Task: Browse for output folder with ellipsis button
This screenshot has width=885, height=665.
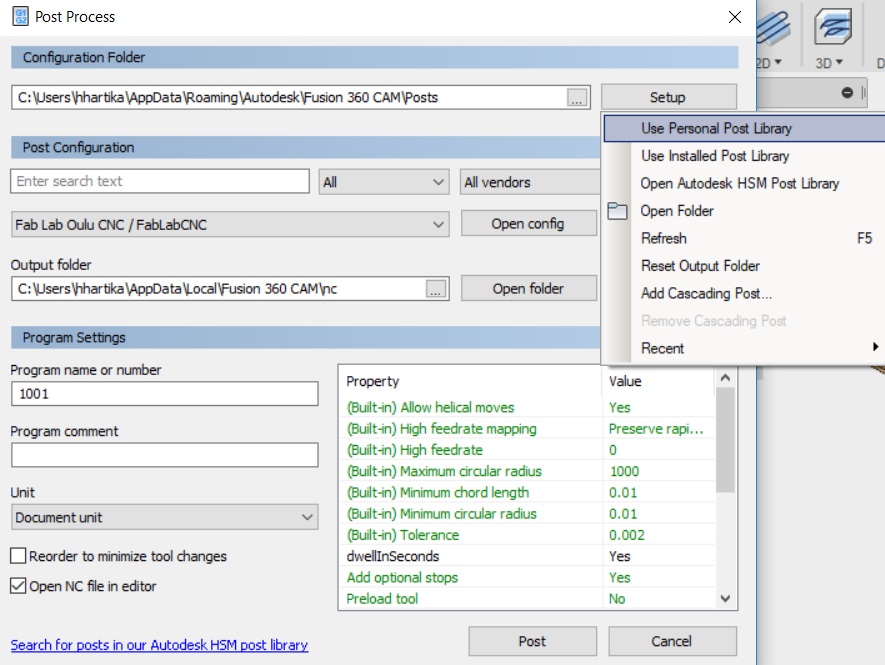Action: point(435,289)
